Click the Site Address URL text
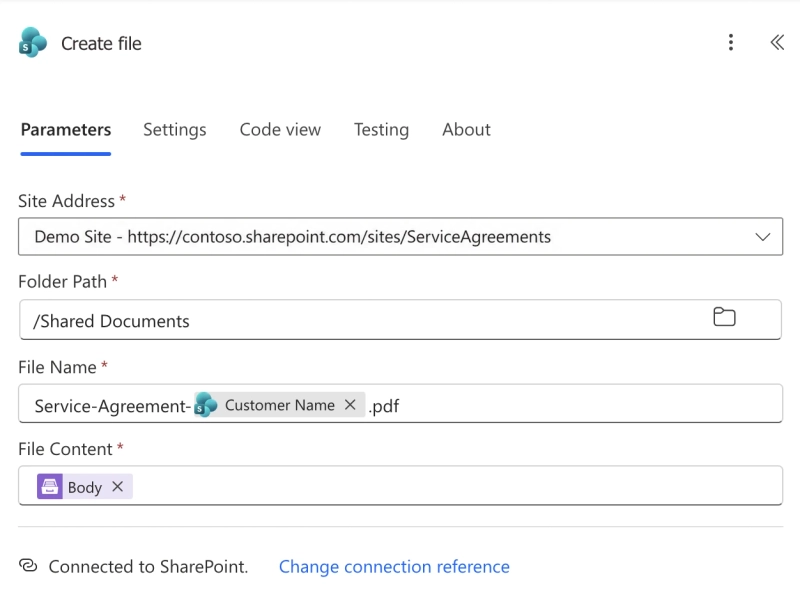Image resolution: width=800 pixels, height=611 pixels. pyautogui.click(x=339, y=237)
